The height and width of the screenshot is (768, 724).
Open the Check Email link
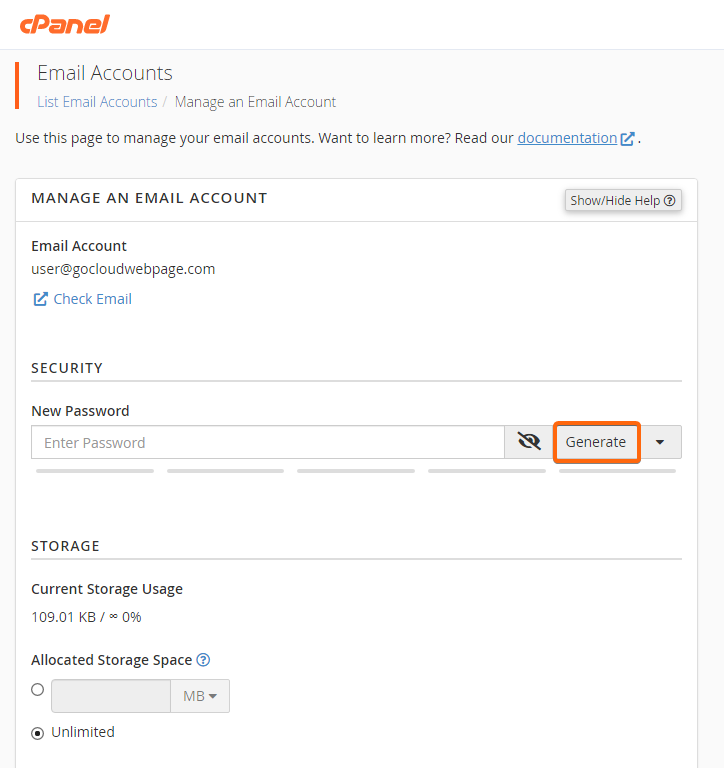(x=93, y=299)
